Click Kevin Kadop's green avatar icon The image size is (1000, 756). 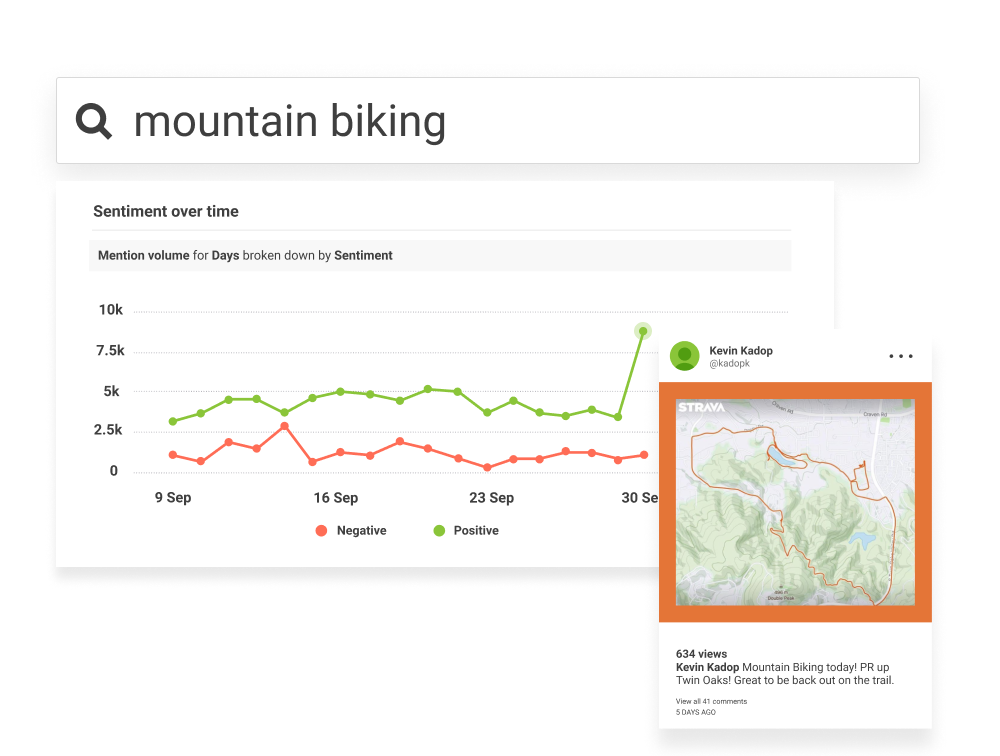point(684,356)
